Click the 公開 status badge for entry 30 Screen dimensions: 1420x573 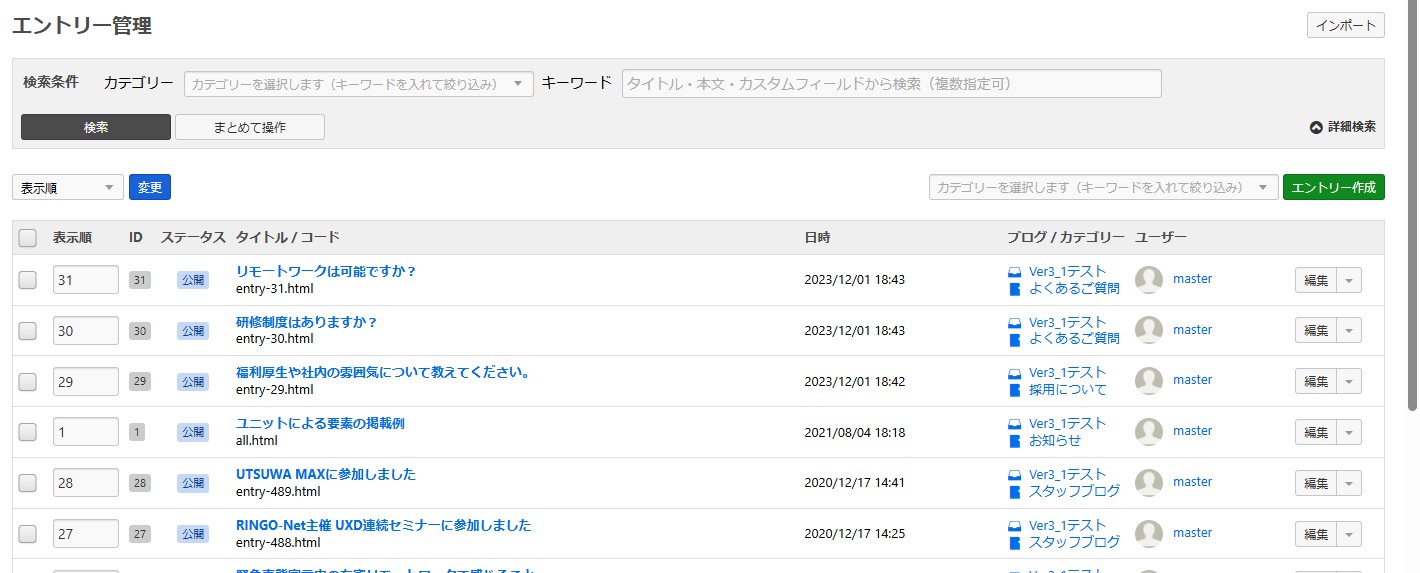coord(193,331)
